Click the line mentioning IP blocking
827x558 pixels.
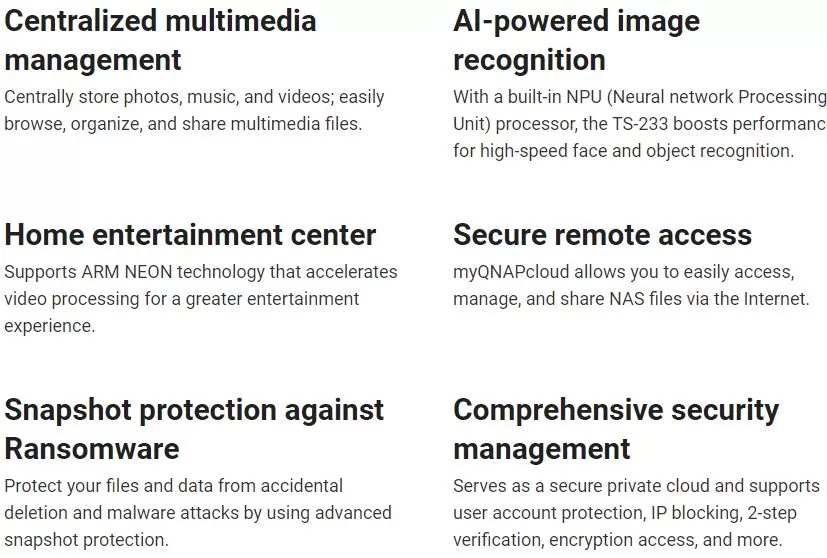click(625, 513)
